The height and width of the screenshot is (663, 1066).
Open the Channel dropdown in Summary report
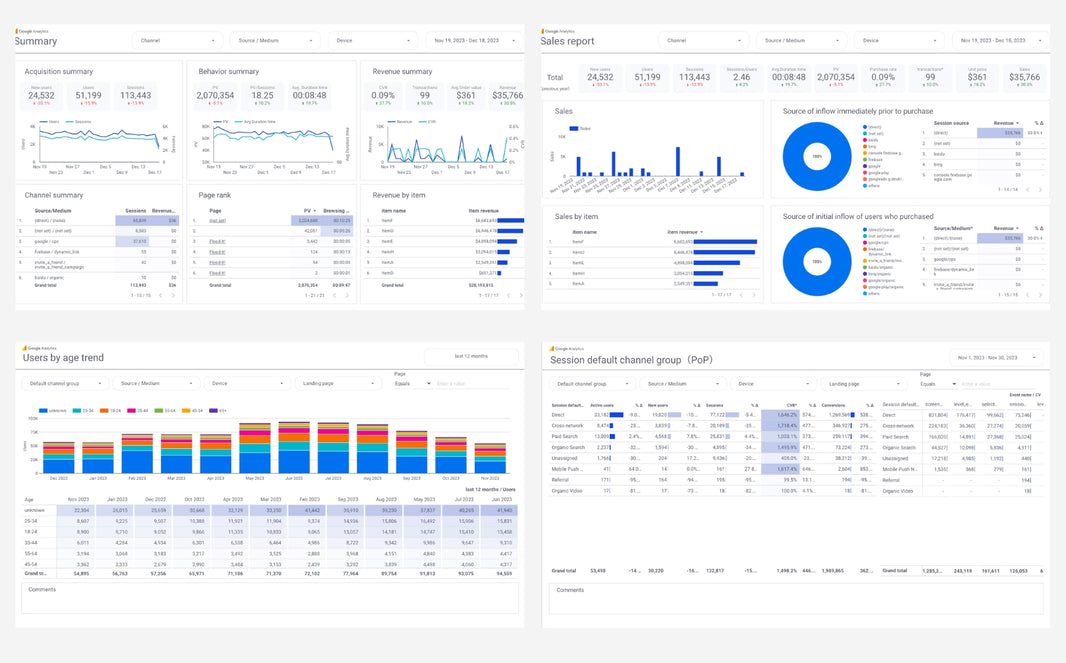(x=178, y=41)
